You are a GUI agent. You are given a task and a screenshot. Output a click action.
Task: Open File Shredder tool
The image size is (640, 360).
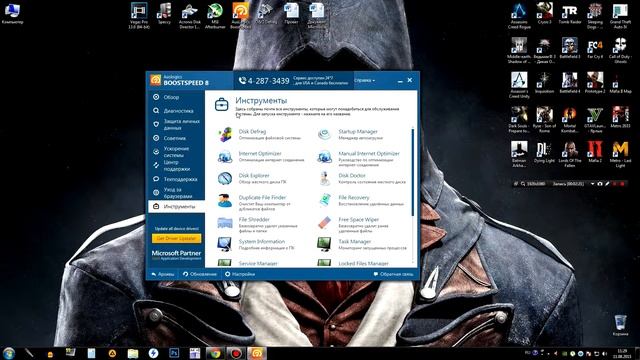pyautogui.click(x=254, y=220)
